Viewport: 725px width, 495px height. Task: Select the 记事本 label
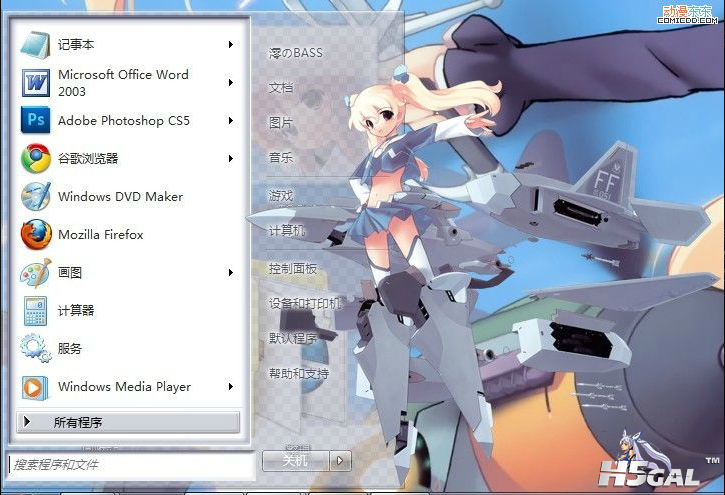click(76, 44)
